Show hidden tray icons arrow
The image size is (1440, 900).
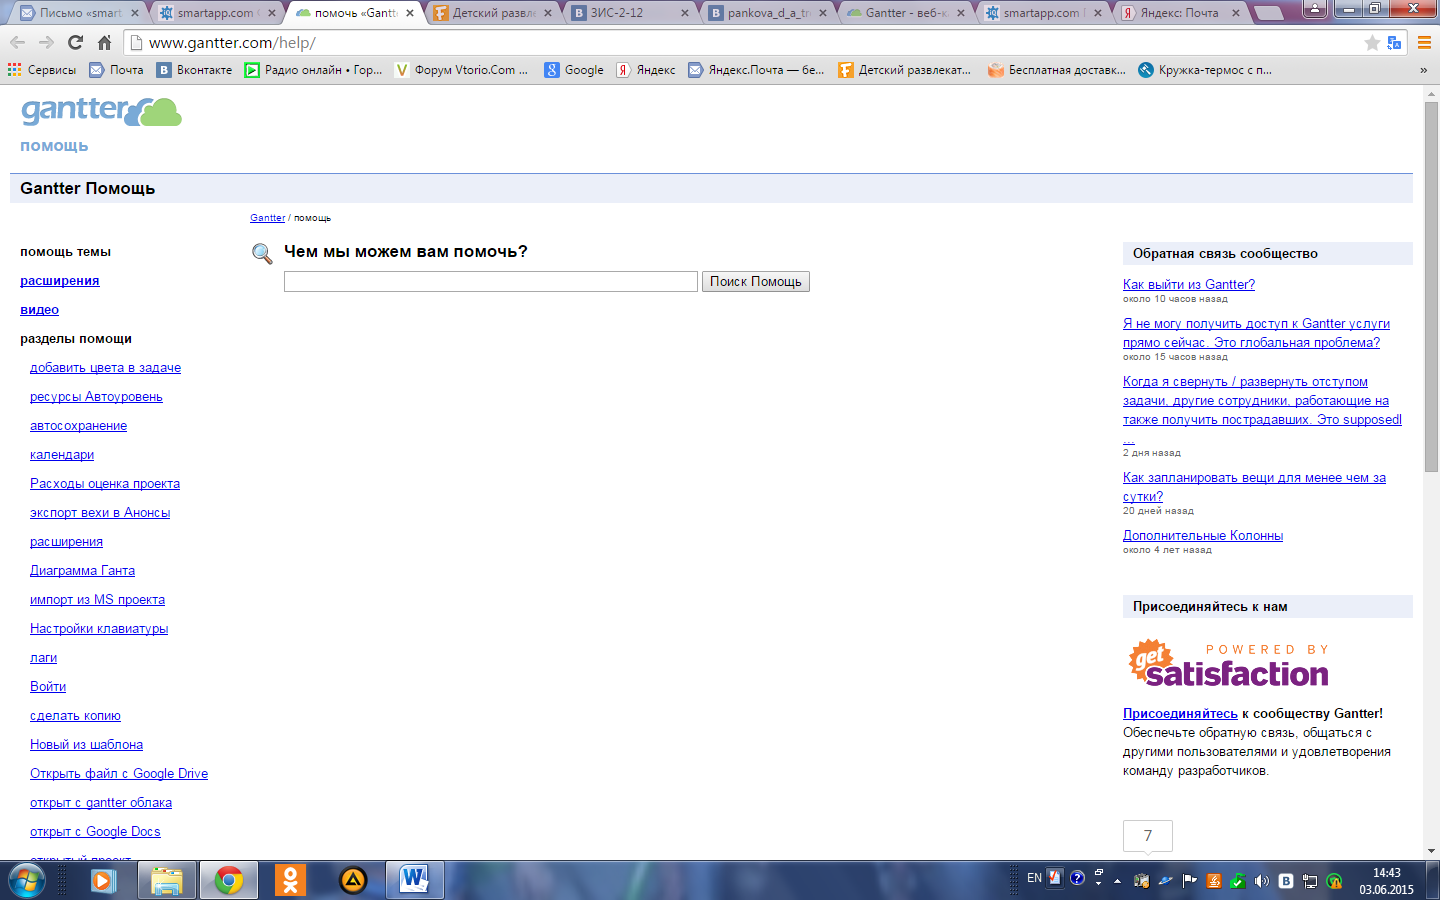pyautogui.click(x=1117, y=881)
